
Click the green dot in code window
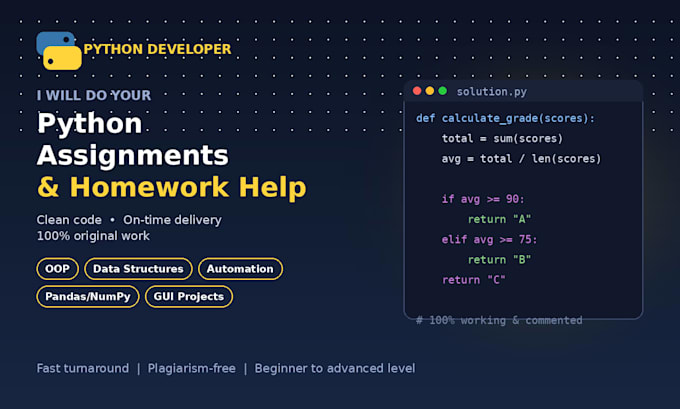point(442,91)
